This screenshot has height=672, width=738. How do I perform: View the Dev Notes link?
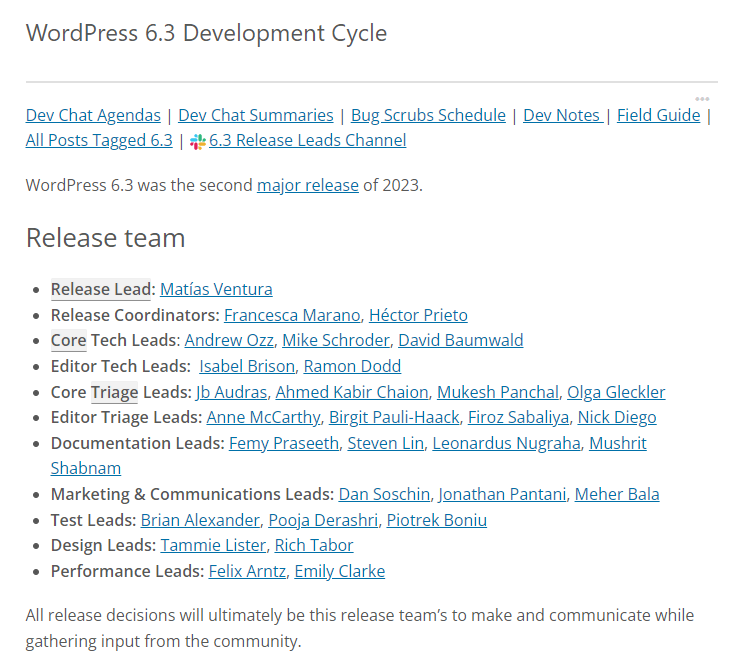pyautogui.click(x=562, y=115)
